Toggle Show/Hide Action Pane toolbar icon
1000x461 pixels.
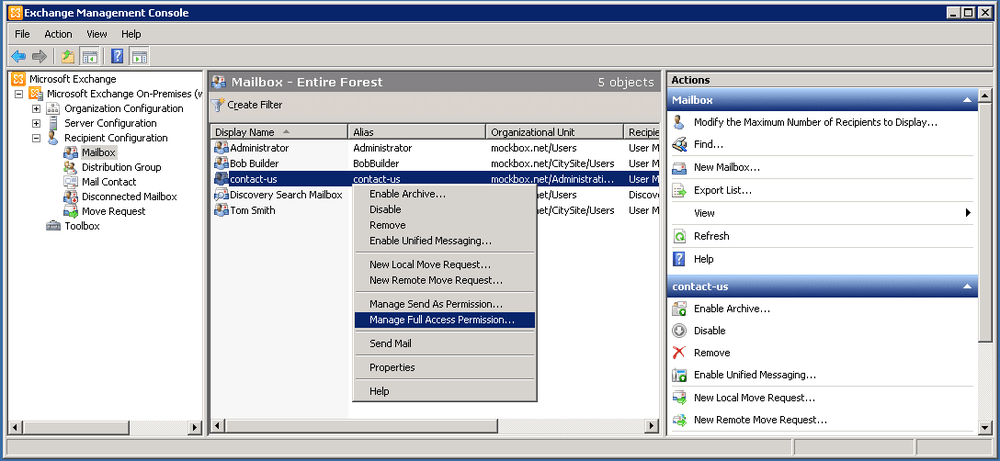click(x=140, y=56)
